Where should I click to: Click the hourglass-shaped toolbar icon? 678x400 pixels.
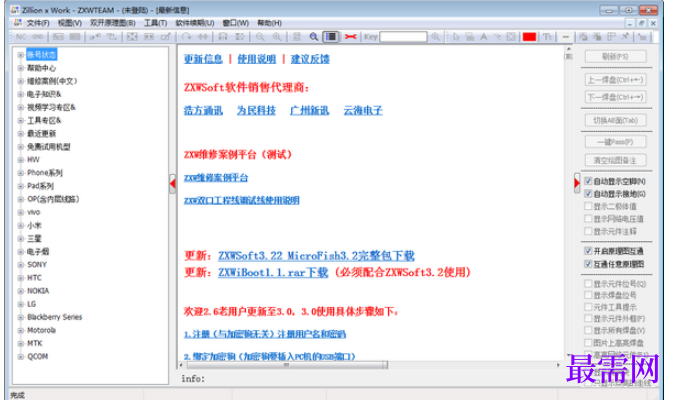click(240, 37)
